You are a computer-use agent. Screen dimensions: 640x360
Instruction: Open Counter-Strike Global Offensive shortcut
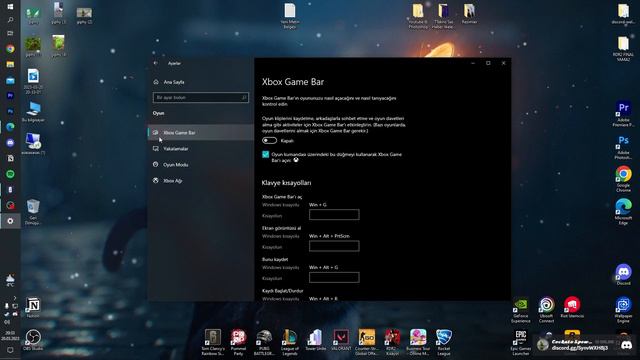[x=367, y=342]
